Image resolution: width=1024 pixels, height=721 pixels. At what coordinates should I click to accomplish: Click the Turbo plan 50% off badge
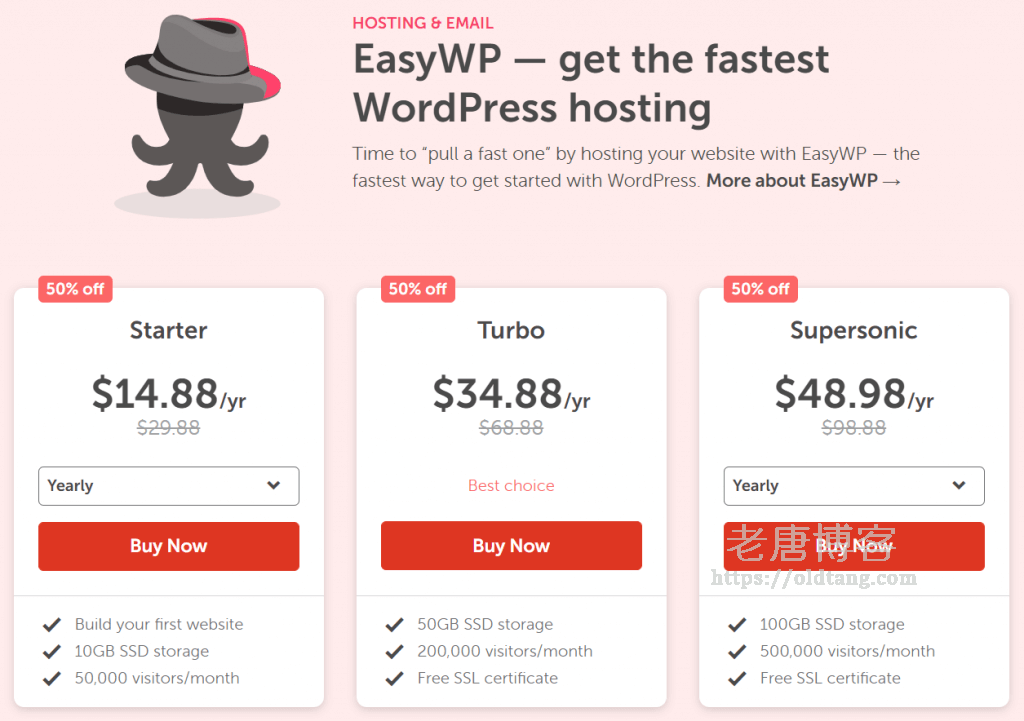[x=418, y=289]
